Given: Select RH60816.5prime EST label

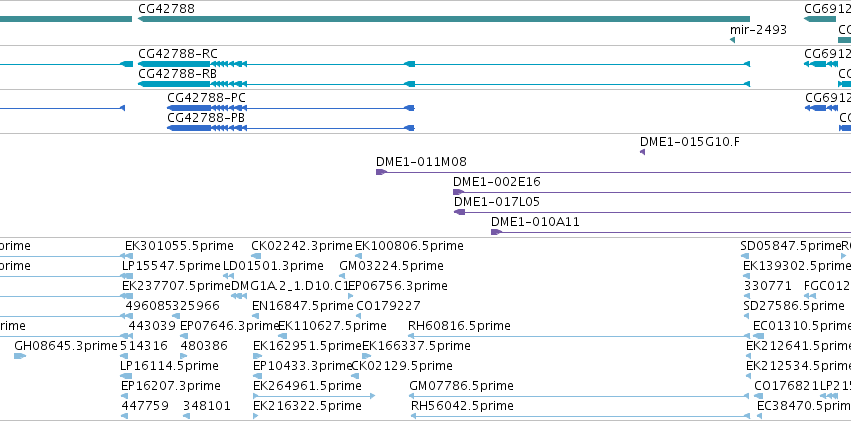Looking at the screenshot, I should click(x=459, y=326).
